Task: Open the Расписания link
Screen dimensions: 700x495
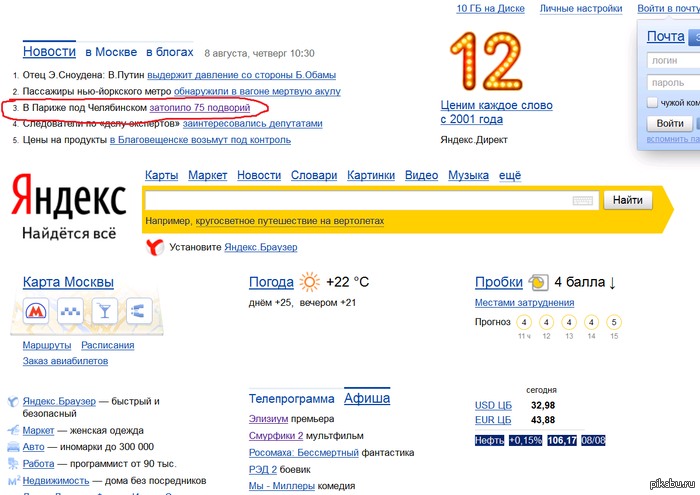Action: (108, 345)
